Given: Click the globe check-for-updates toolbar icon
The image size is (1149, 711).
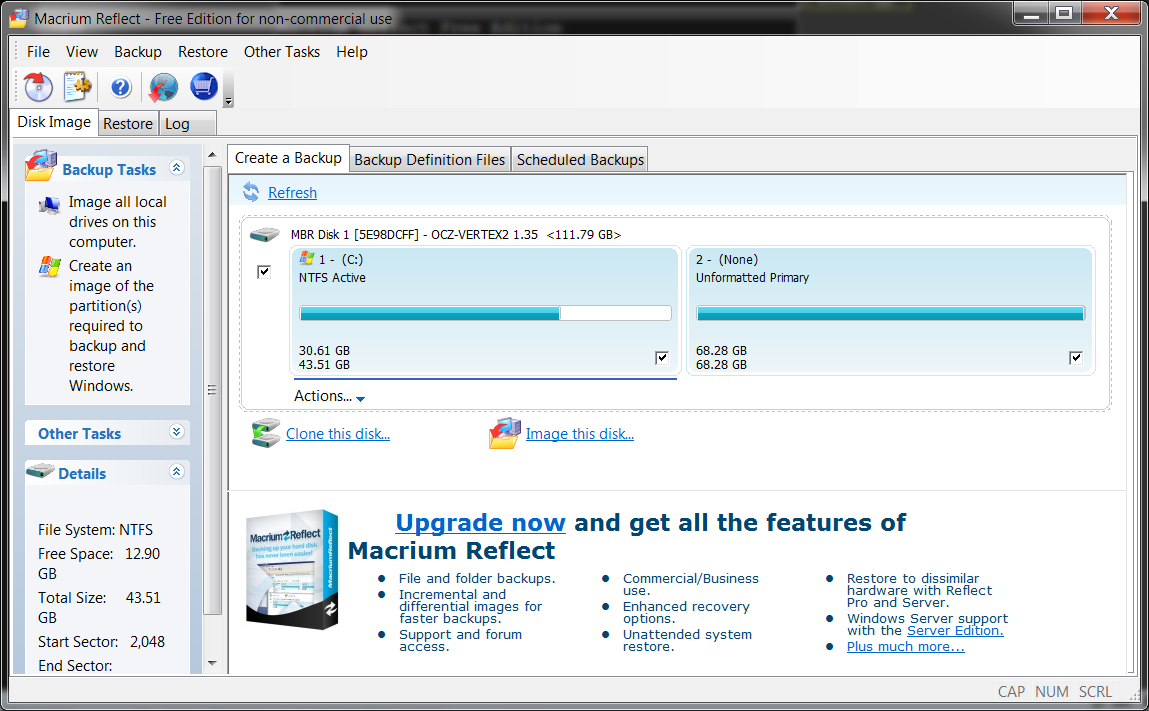Looking at the screenshot, I should 163,87.
